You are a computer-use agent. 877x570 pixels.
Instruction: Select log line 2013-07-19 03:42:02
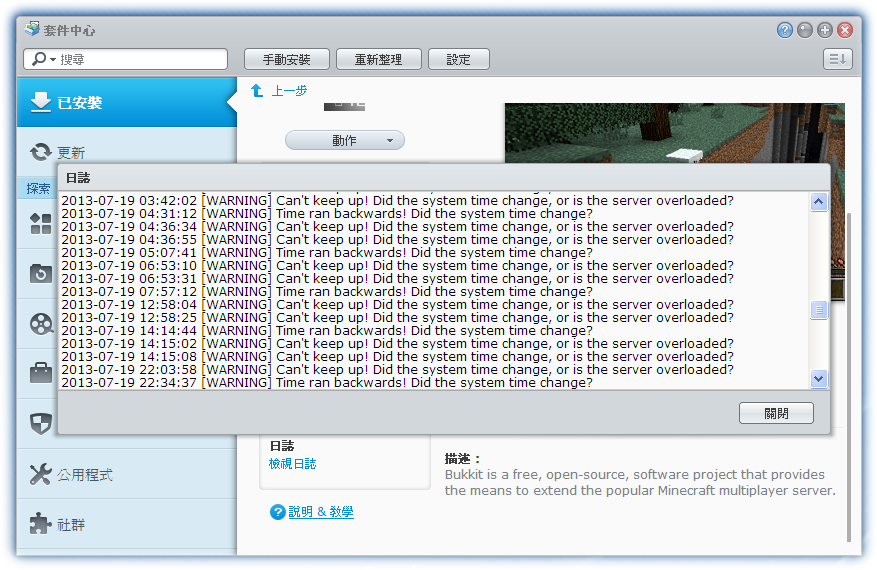(397, 200)
